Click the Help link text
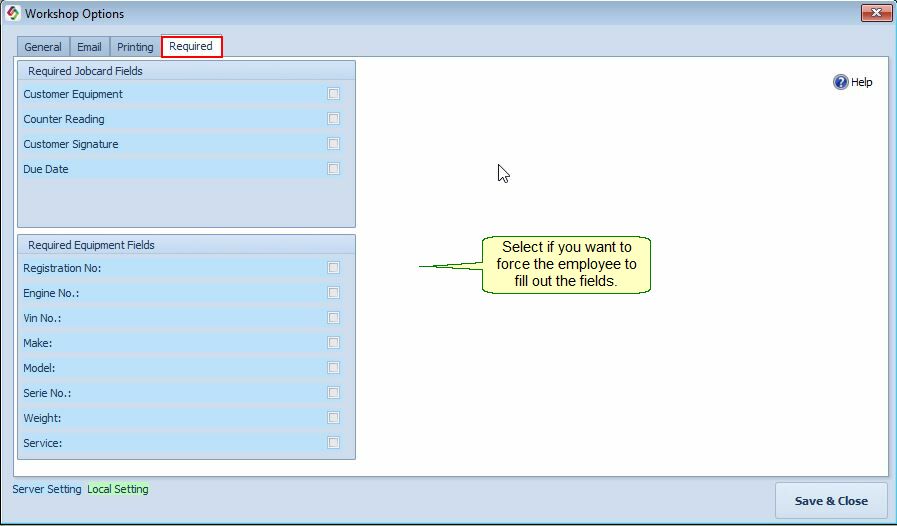Viewport: 897px width, 526px height. [x=862, y=82]
